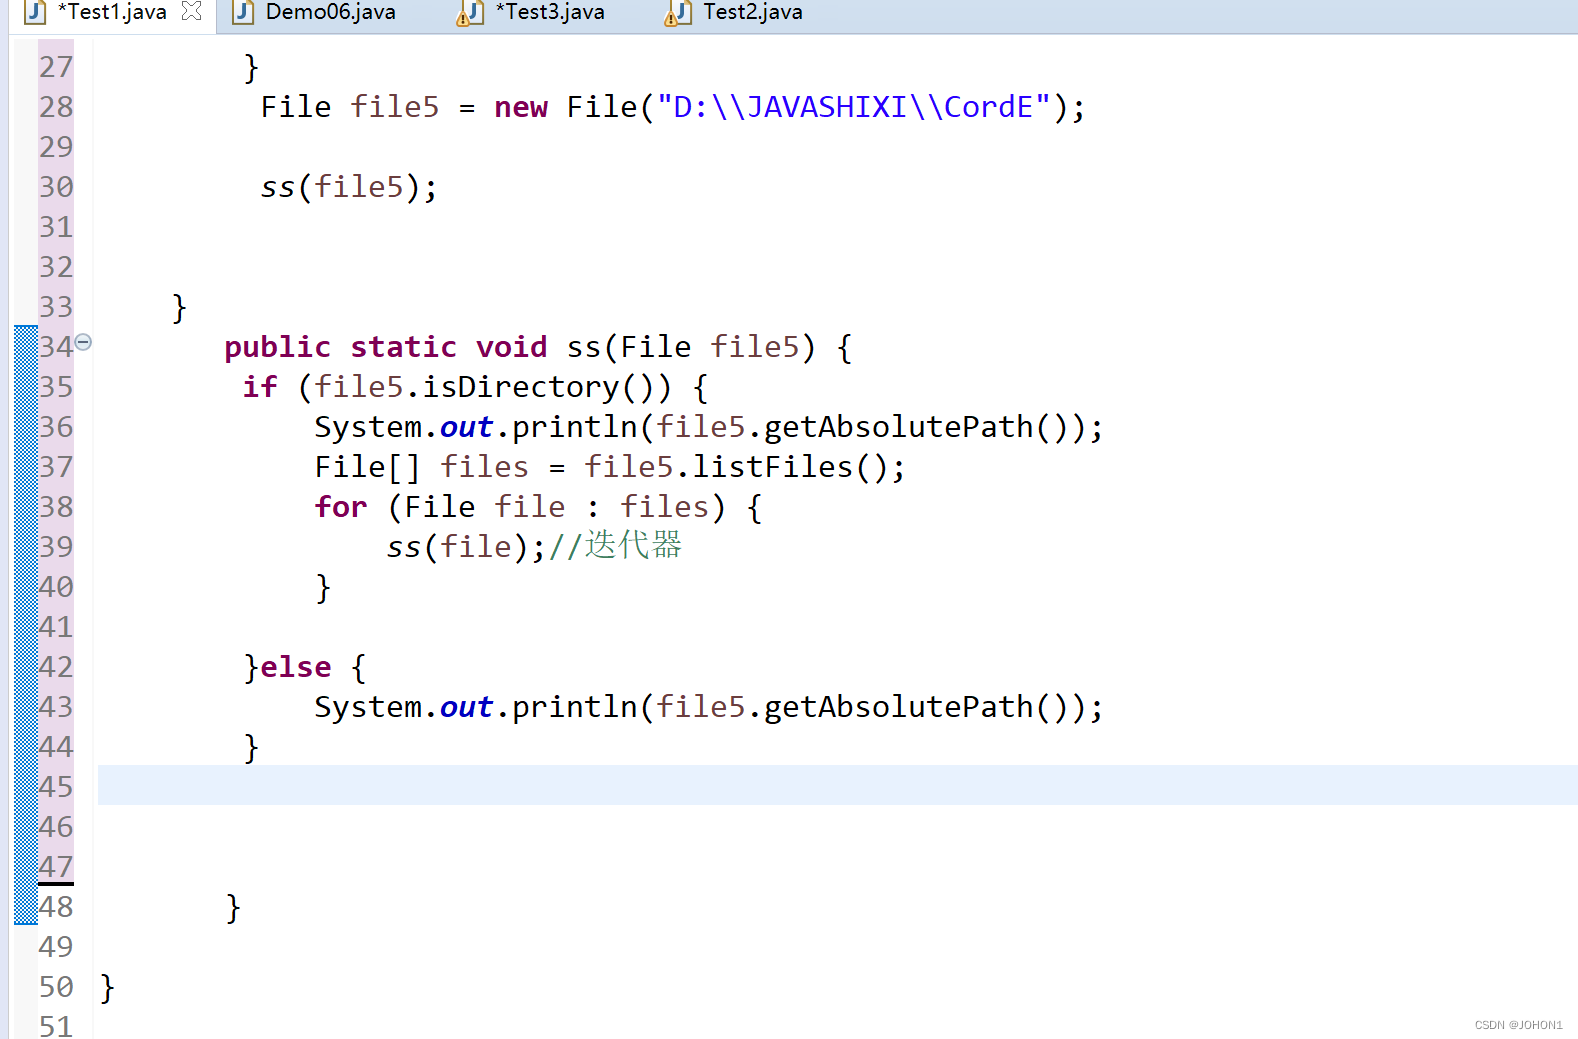This screenshot has width=1578, height=1039.
Task: Click the 'files' variable declaration on line 37
Action: [484, 467]
